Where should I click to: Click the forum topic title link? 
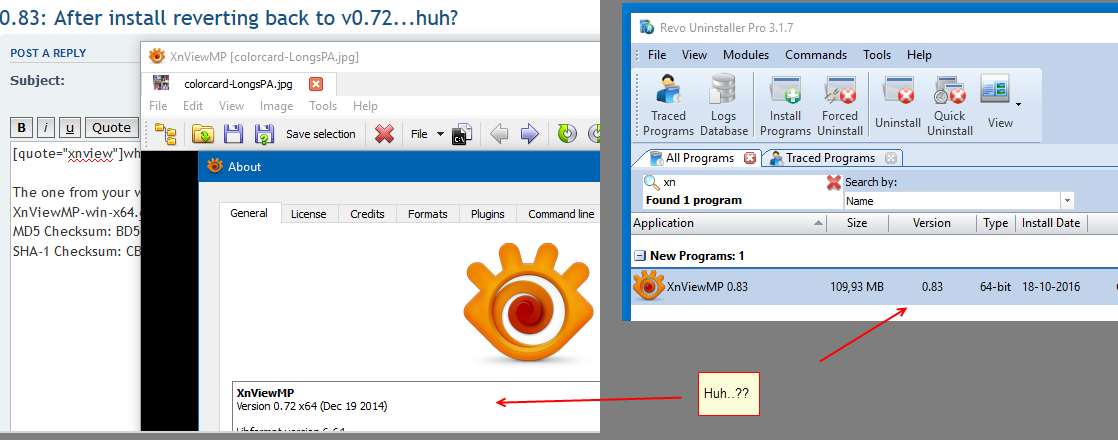click(x=229, y=16)
